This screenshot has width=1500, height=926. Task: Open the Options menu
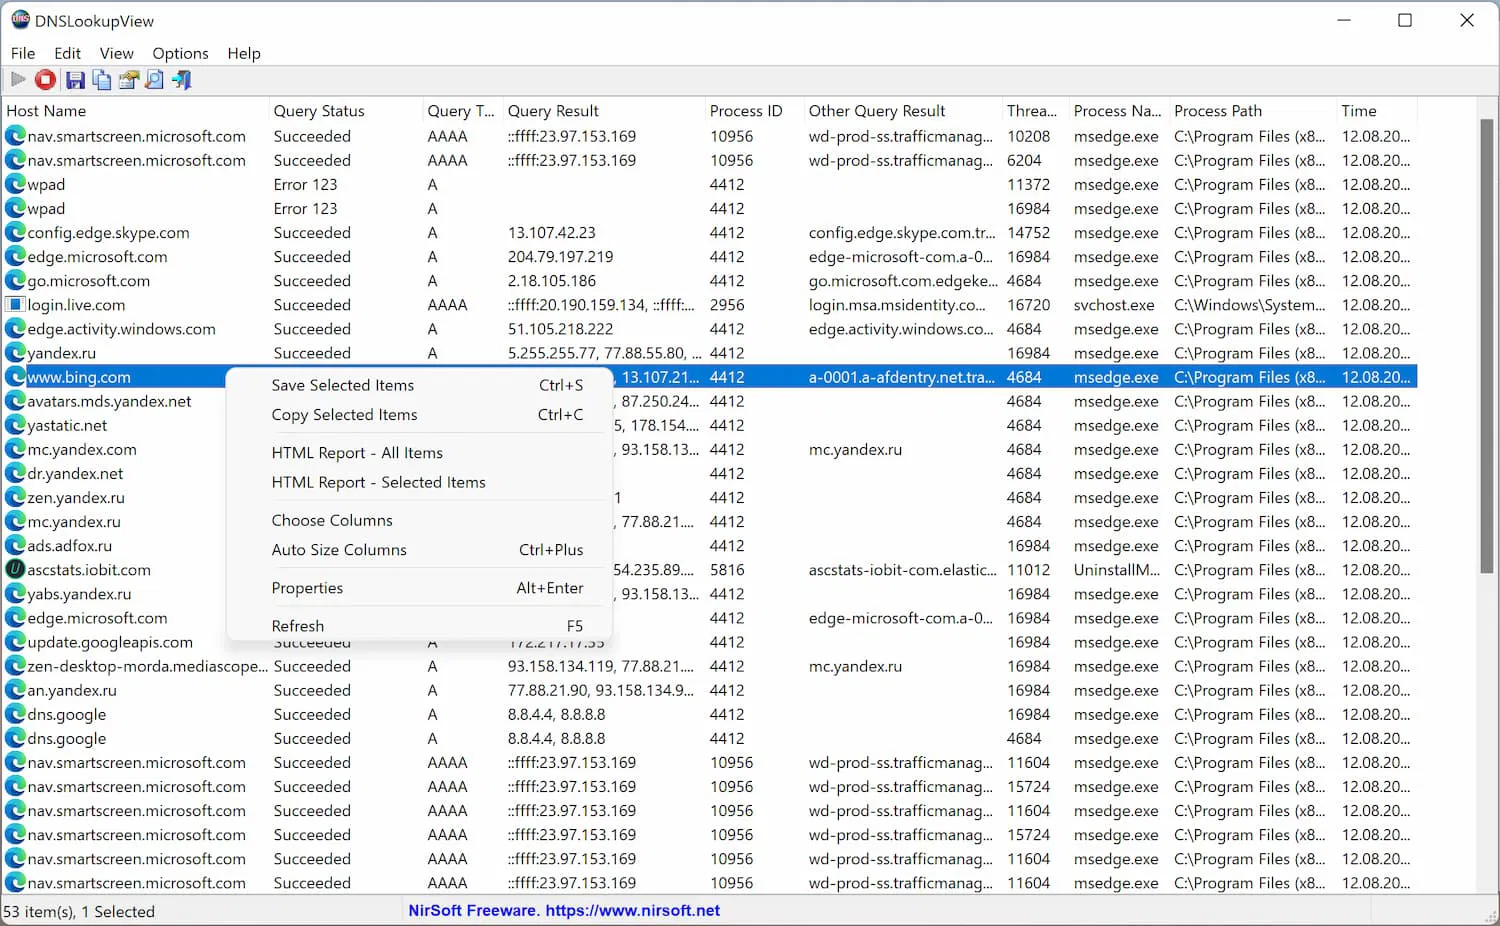coord(180,53)
